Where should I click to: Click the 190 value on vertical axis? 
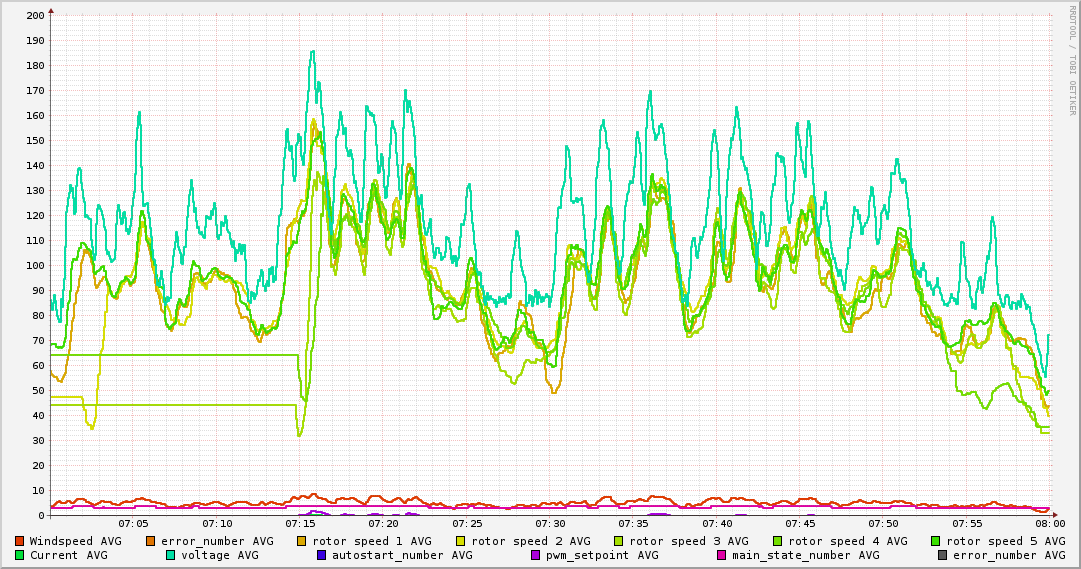click(34, 41)
